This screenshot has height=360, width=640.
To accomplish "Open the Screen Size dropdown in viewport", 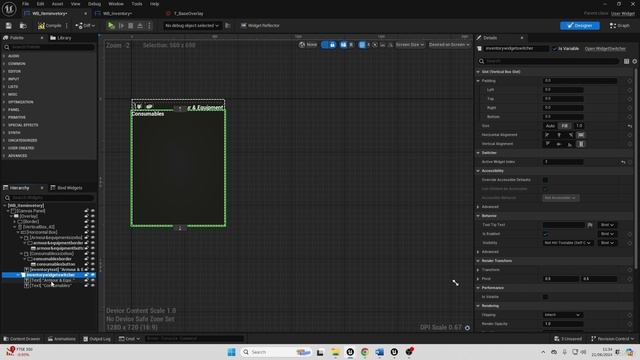I will coord(410,44).
